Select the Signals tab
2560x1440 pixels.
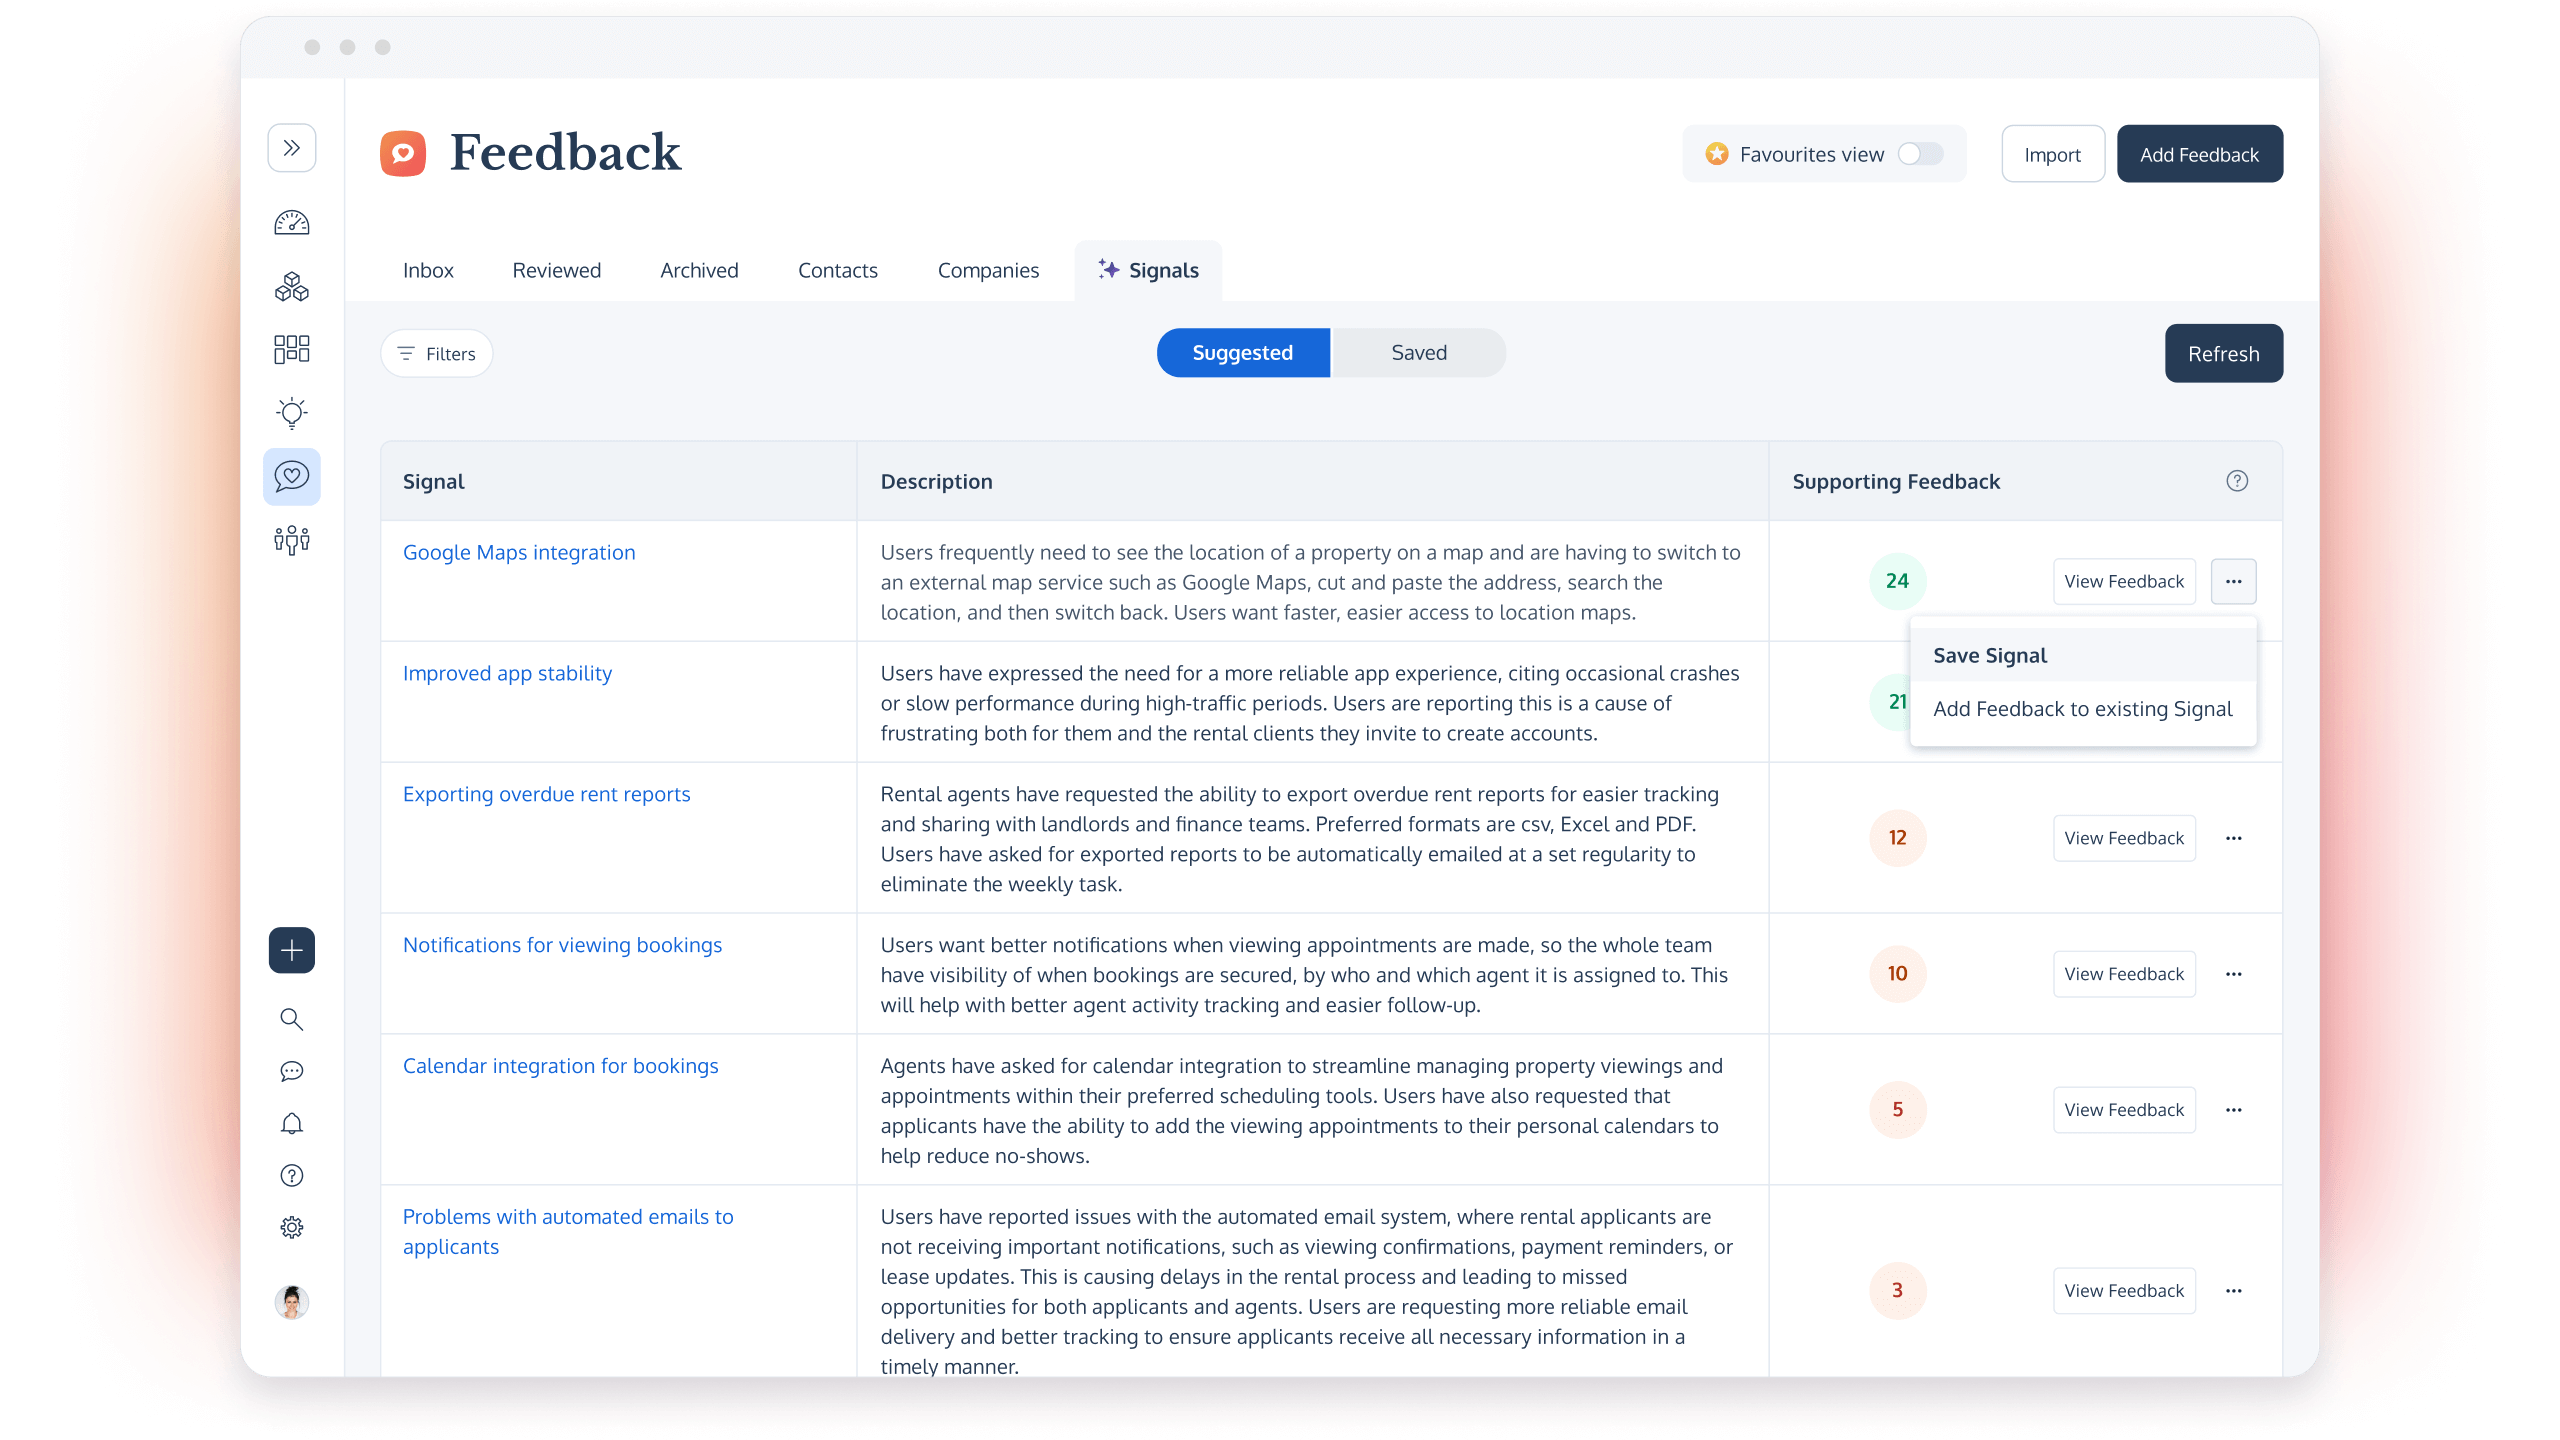[1148, 270]
